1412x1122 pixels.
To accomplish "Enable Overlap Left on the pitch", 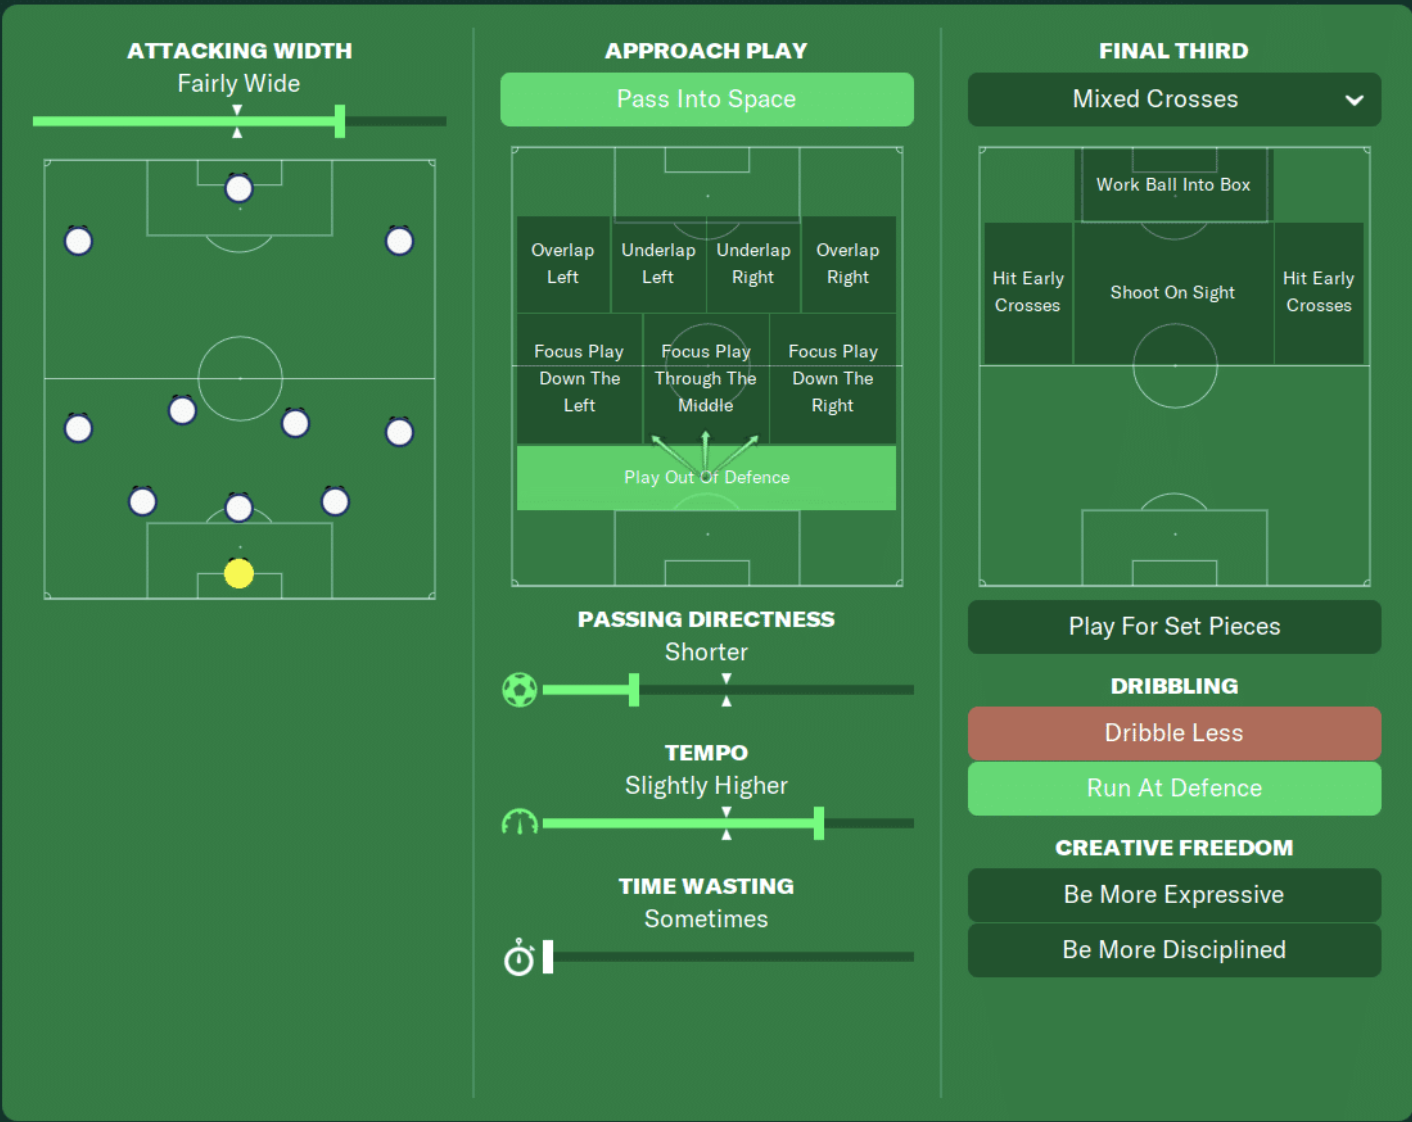I will pyautogui.click(x=563, y=264).
